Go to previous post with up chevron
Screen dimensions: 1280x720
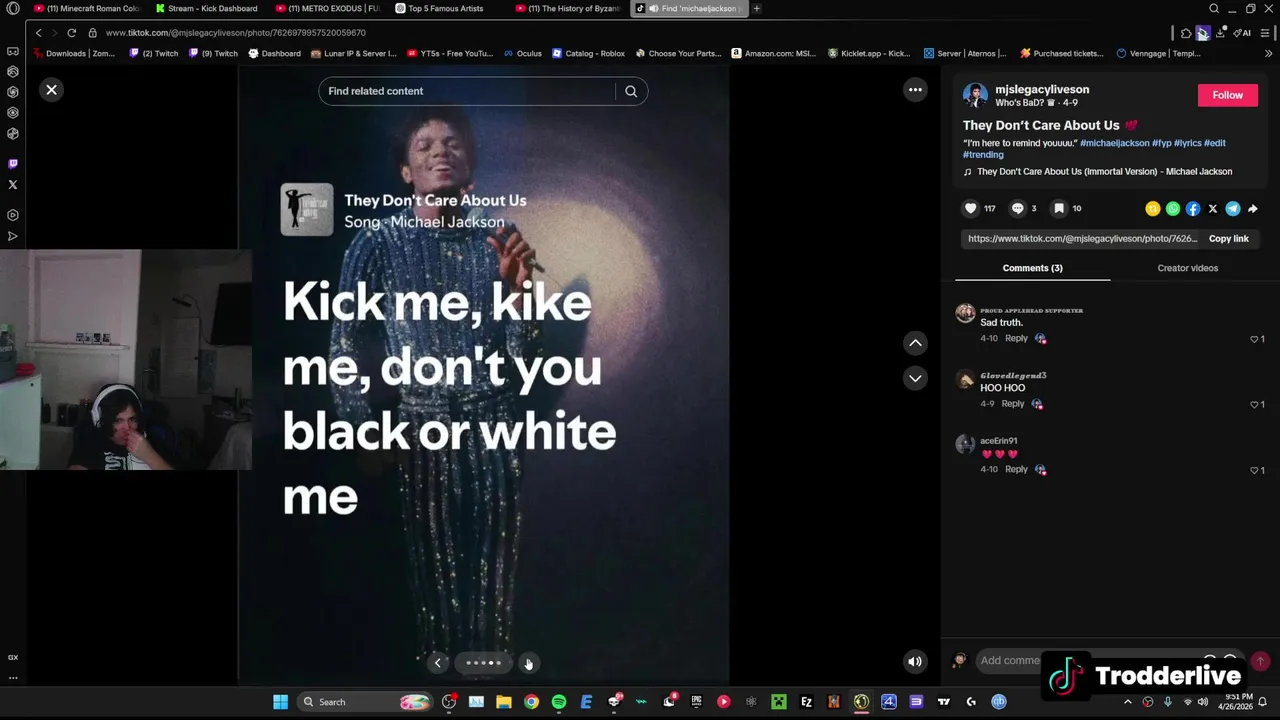[x=915, y=343]
